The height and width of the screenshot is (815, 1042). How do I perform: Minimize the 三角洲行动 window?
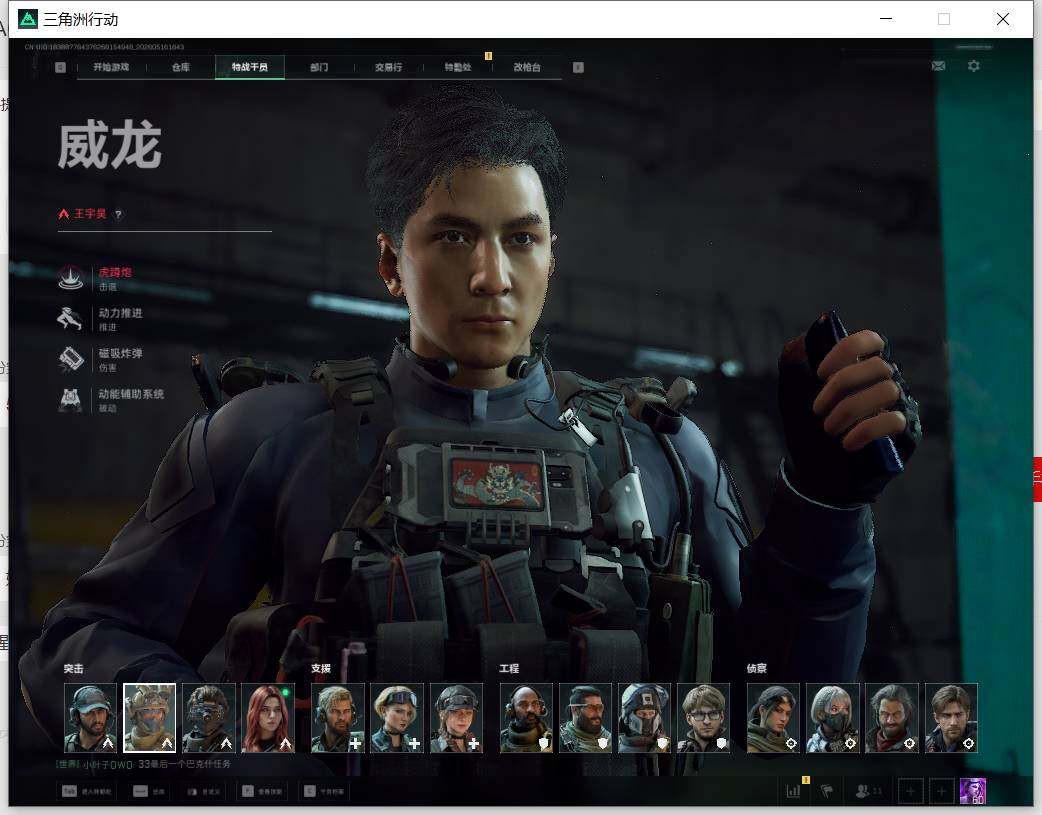coord(886,19)
